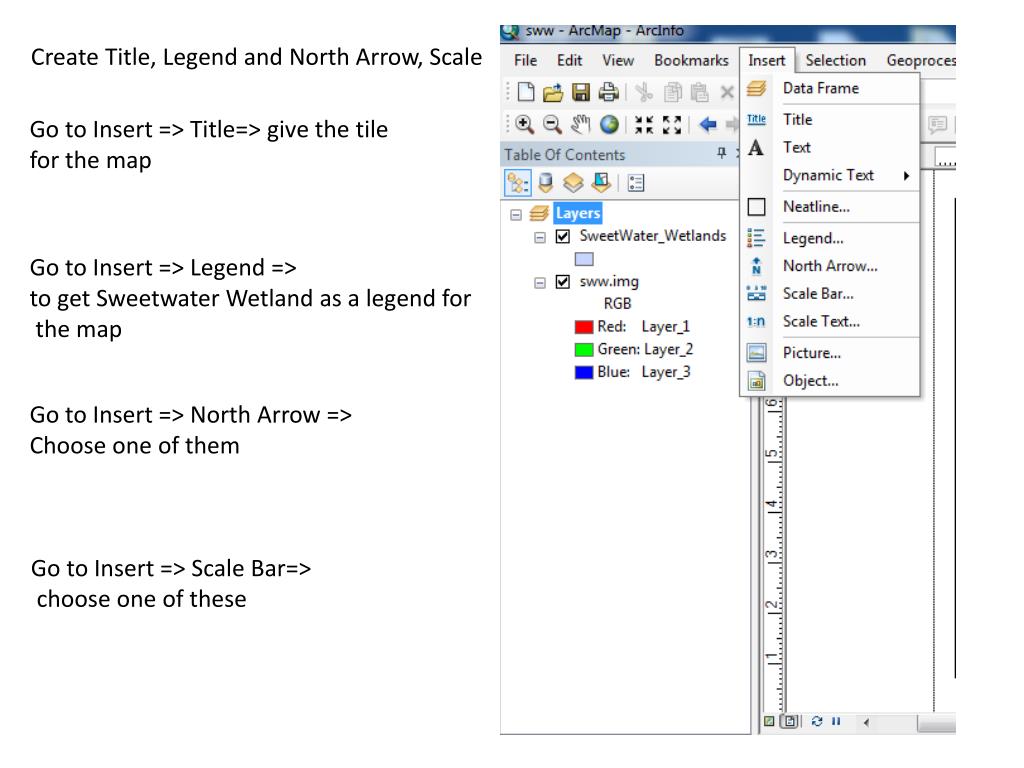Click the Refresh view icon at bottom
Image resolution: width=1024 pixels, height=768 pixels.
tap(817, 722)
